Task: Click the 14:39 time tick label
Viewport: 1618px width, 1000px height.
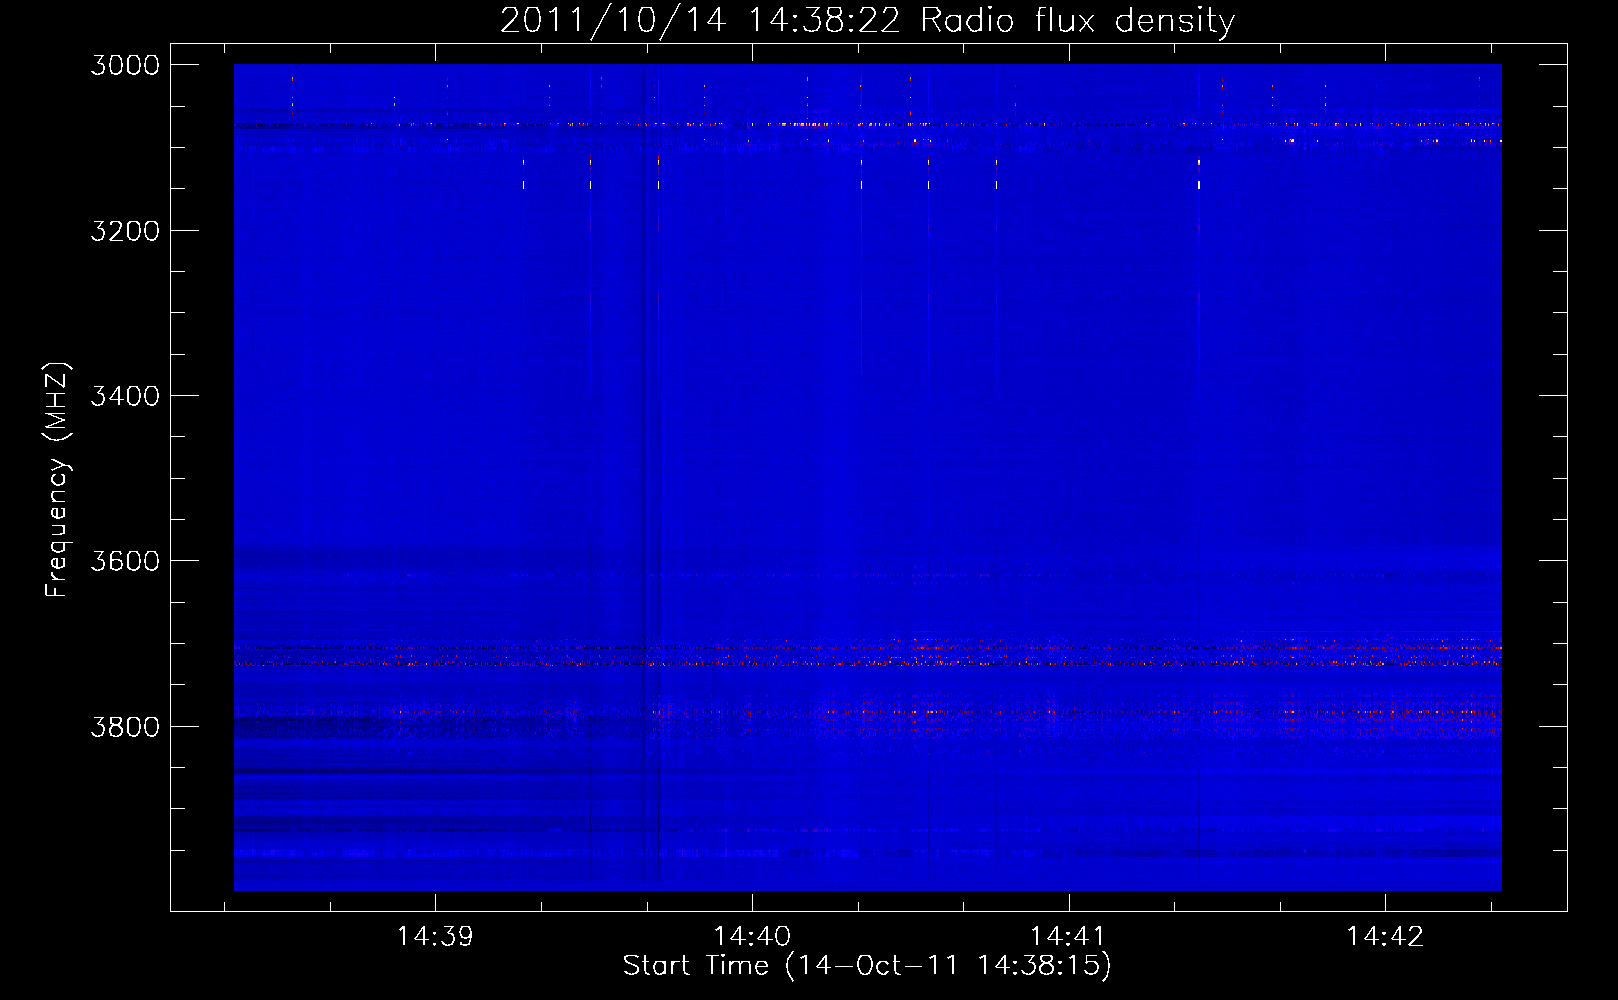Action: click(x=435, y=936)
